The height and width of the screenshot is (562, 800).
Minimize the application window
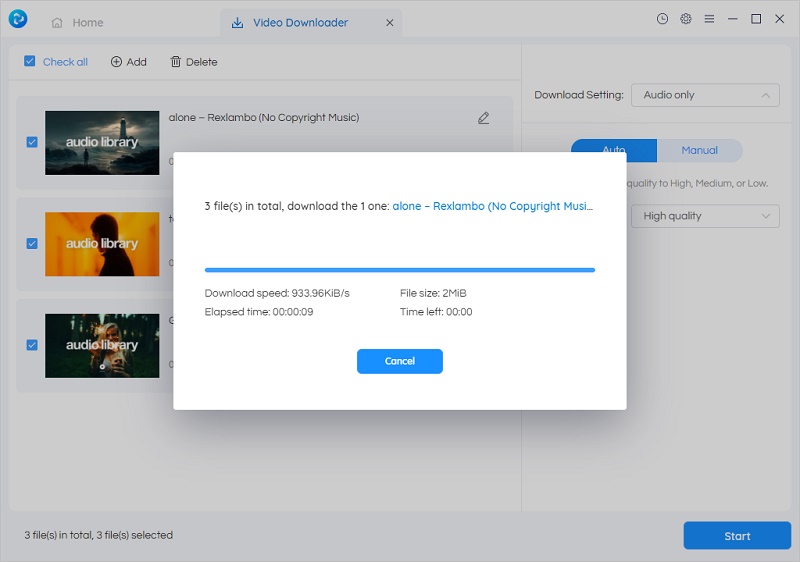pyautogui.click(x=733, y=19)
